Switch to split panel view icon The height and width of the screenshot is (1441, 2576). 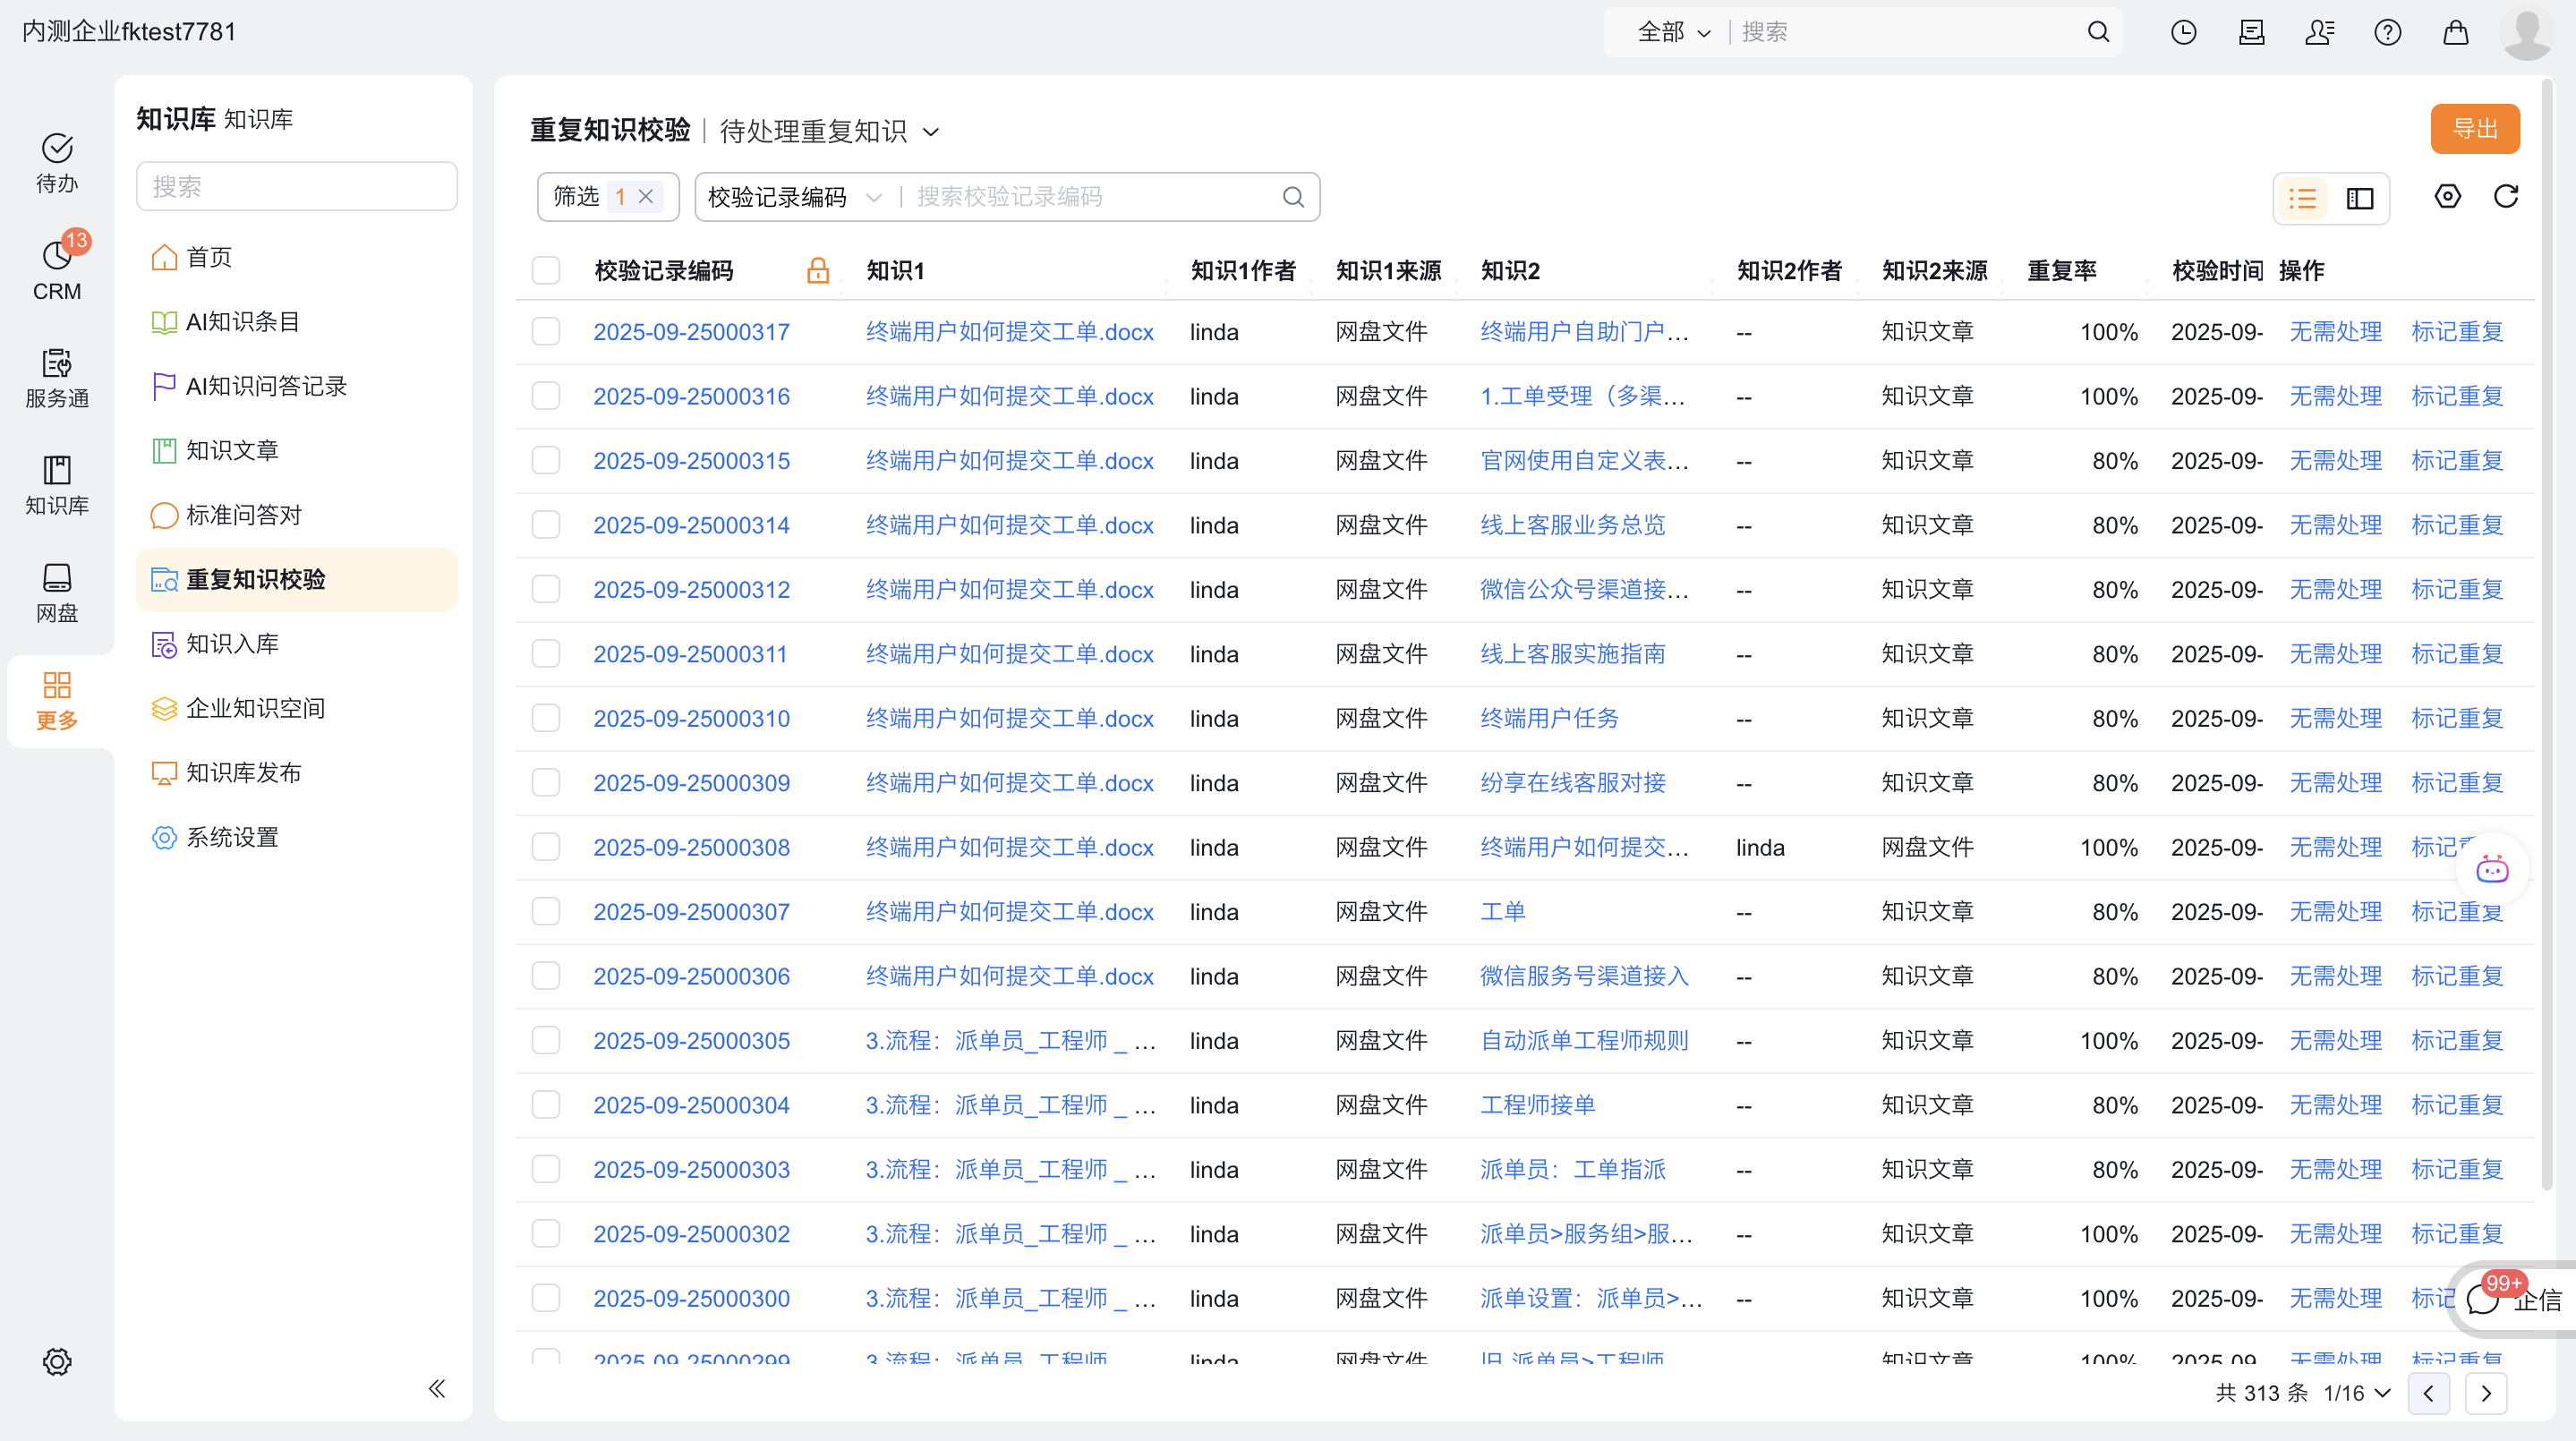tap(2360, 198)
